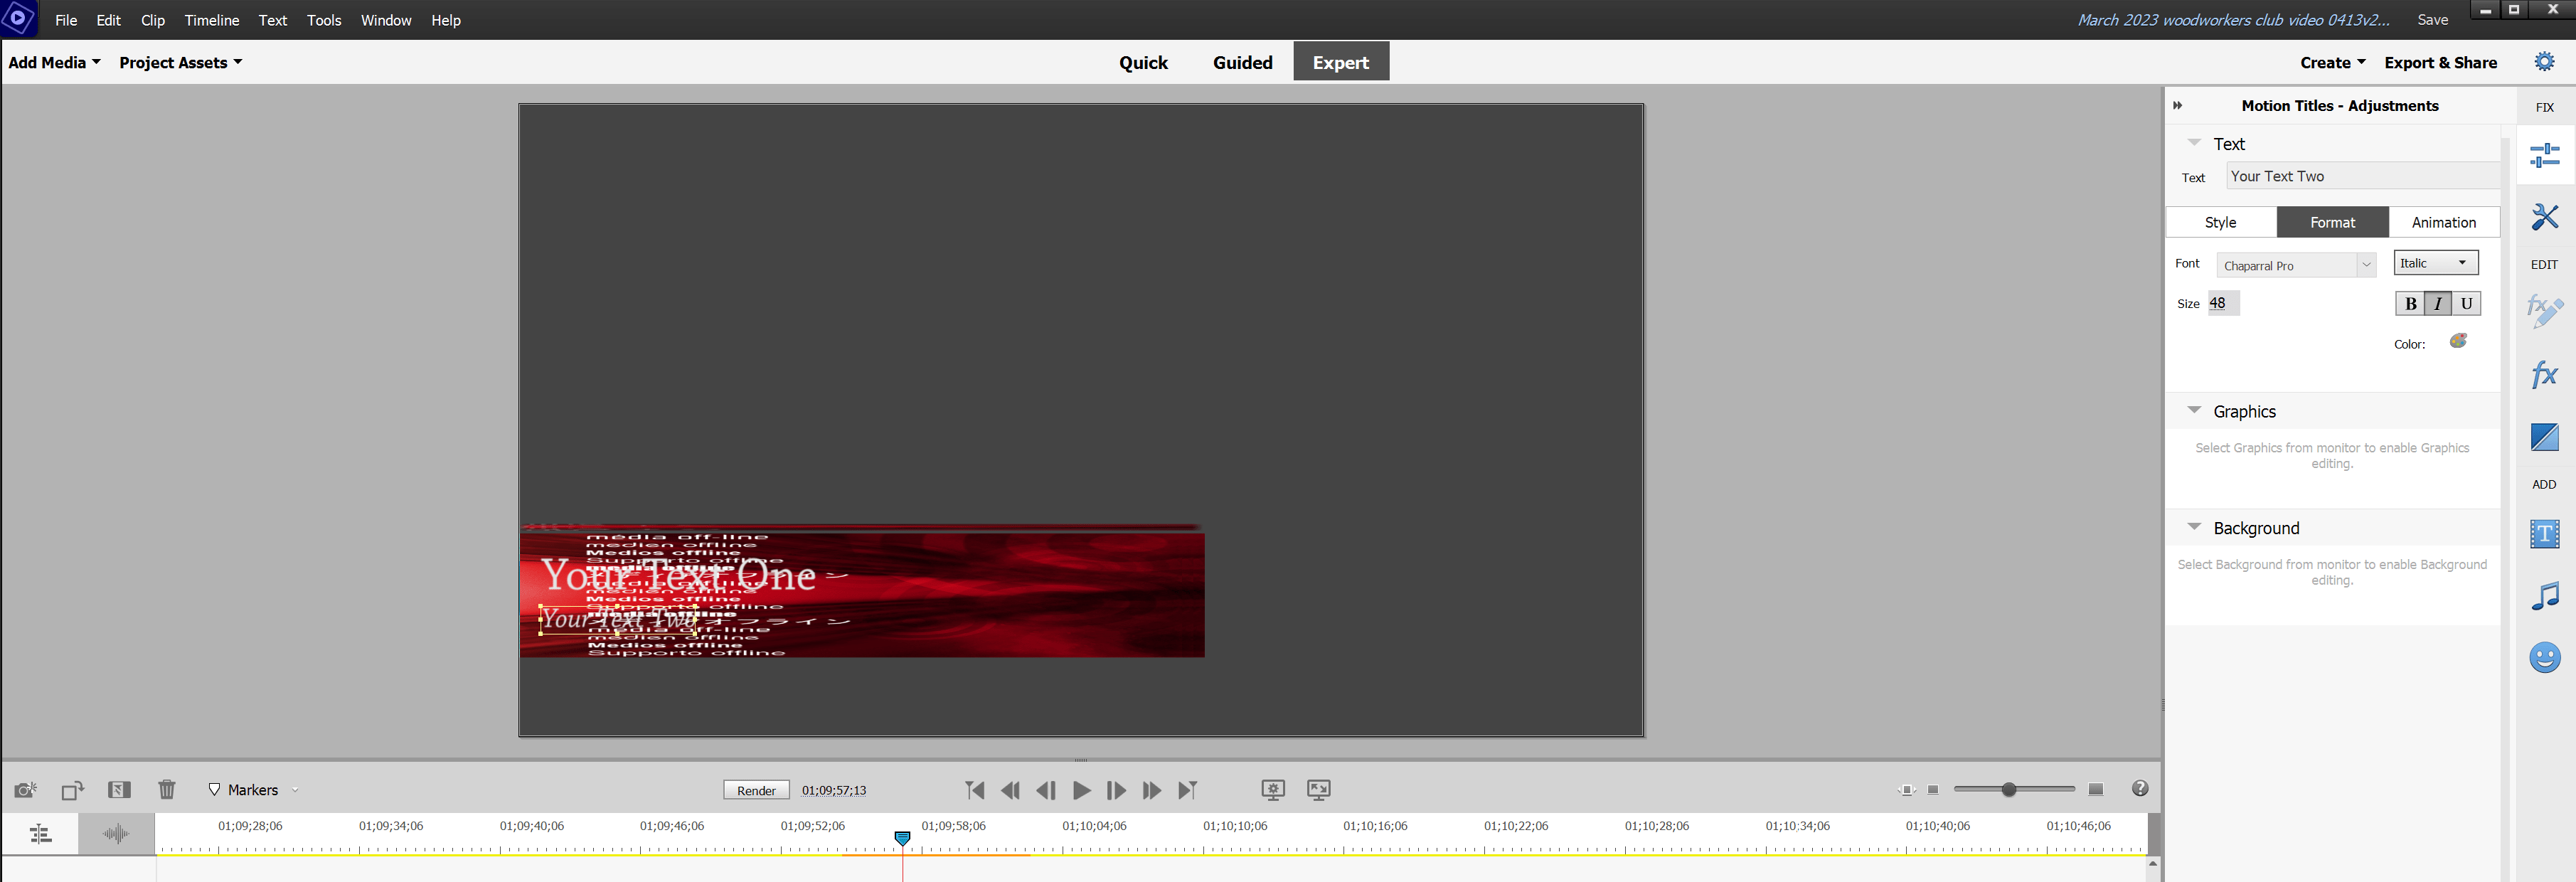The height and width of the screenshot is (882, 2576).
Task: Delete selection using the trash icon
Action: pos(167,790)
